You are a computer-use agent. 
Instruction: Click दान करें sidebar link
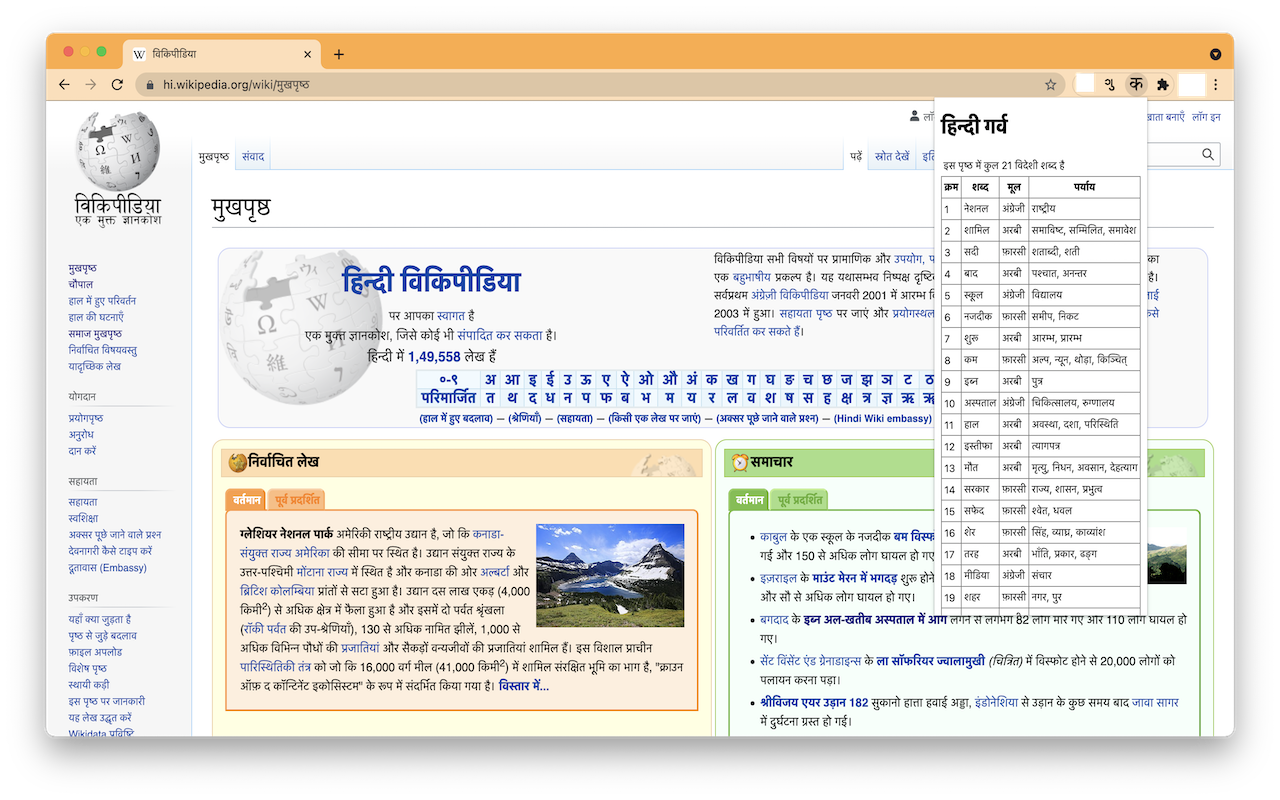coord(83,451)
